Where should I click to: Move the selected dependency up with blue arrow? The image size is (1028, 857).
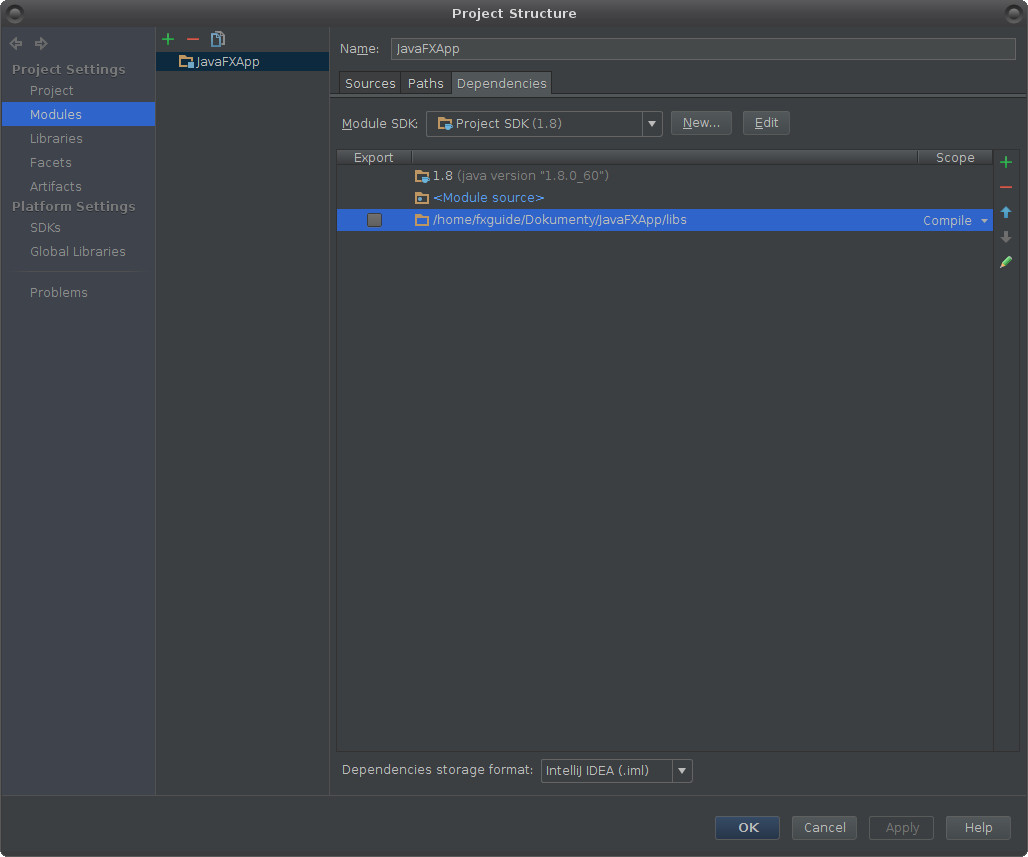point(1006,212)
